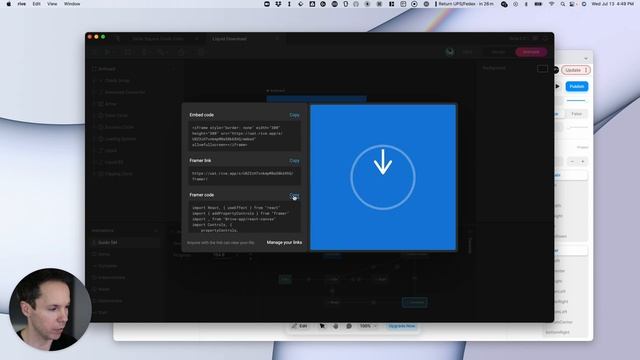Click the comment icon in bottom toolbar
The height and width of the screenshot is (360, 640).
pos(349,326)
